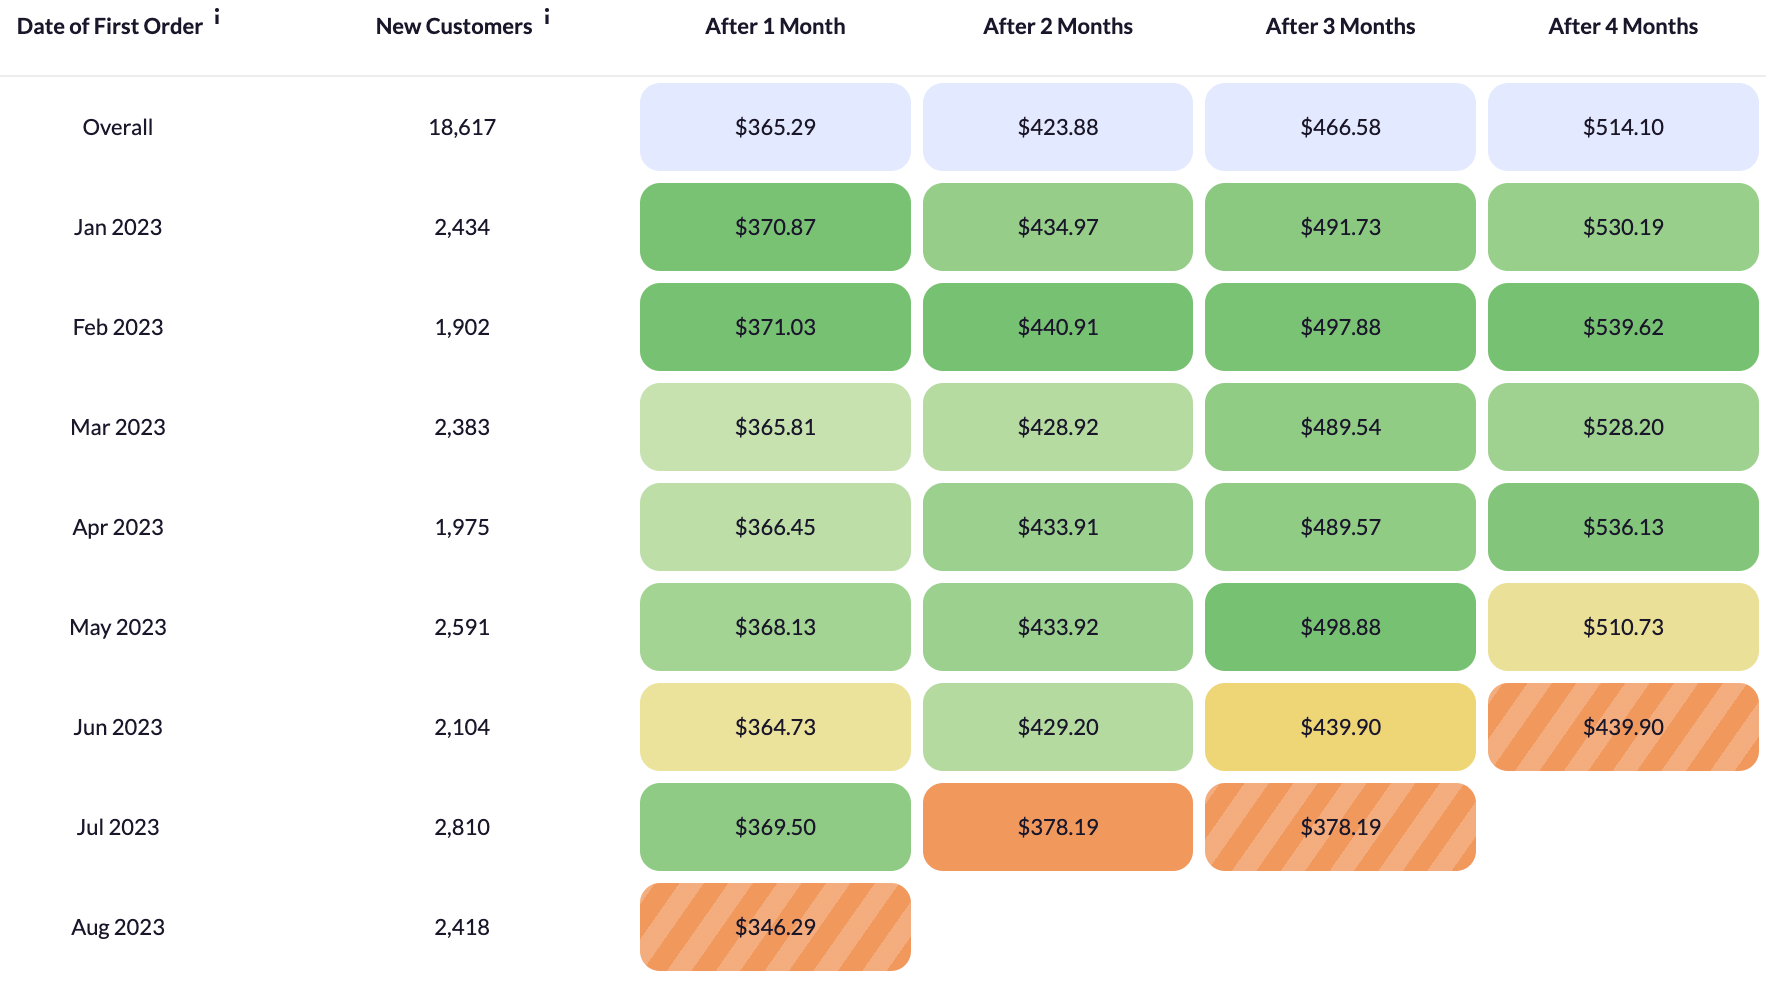Select the Apr 2023 $536.13 cell

(x=1623, y=527)
